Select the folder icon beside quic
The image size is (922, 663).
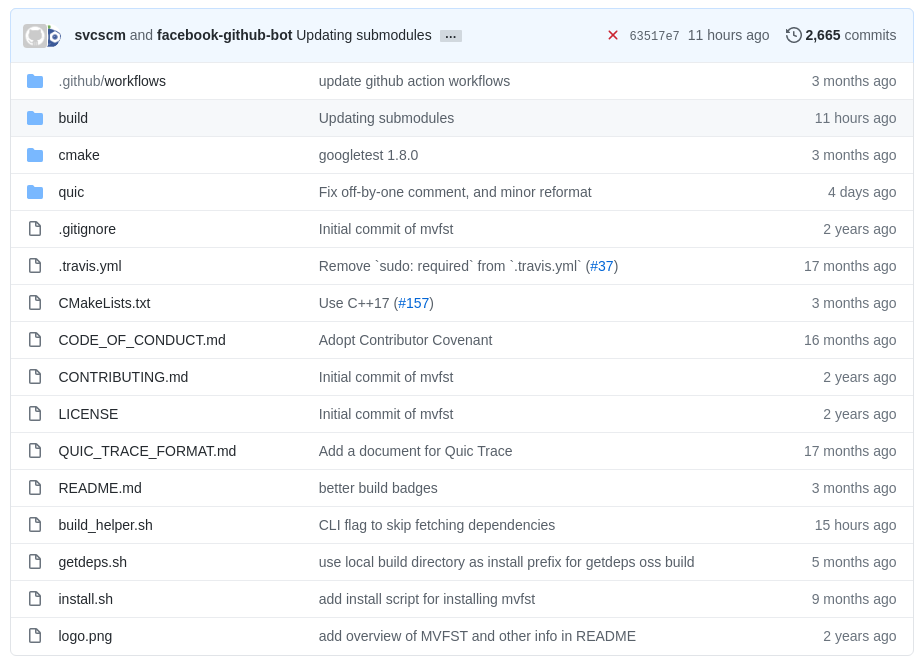click(x=35, y=191)
